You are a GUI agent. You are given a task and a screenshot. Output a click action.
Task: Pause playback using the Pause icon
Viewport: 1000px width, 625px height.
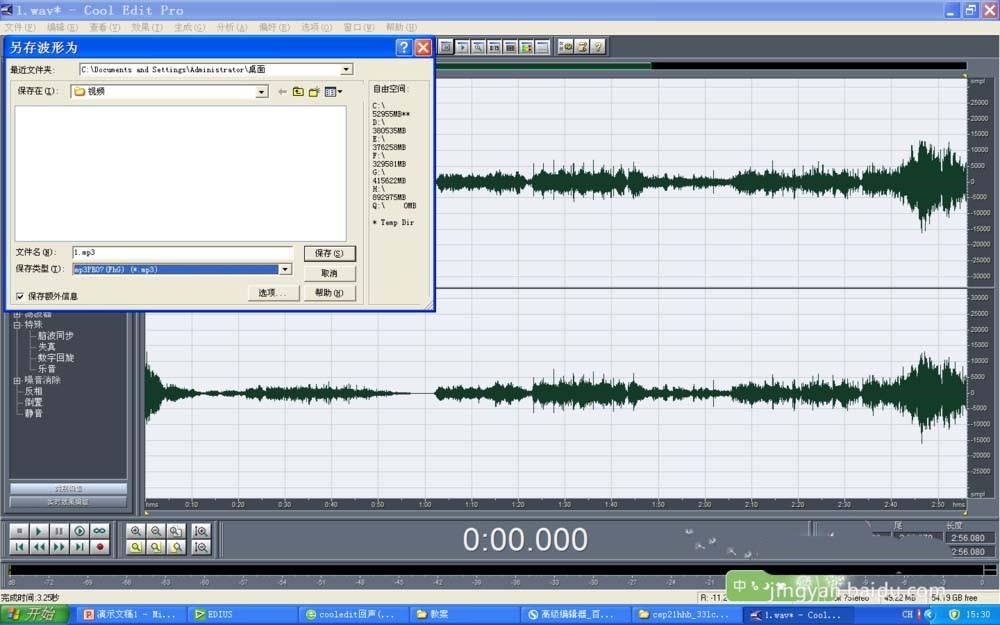pyautogui.click(x=57, y=529)
